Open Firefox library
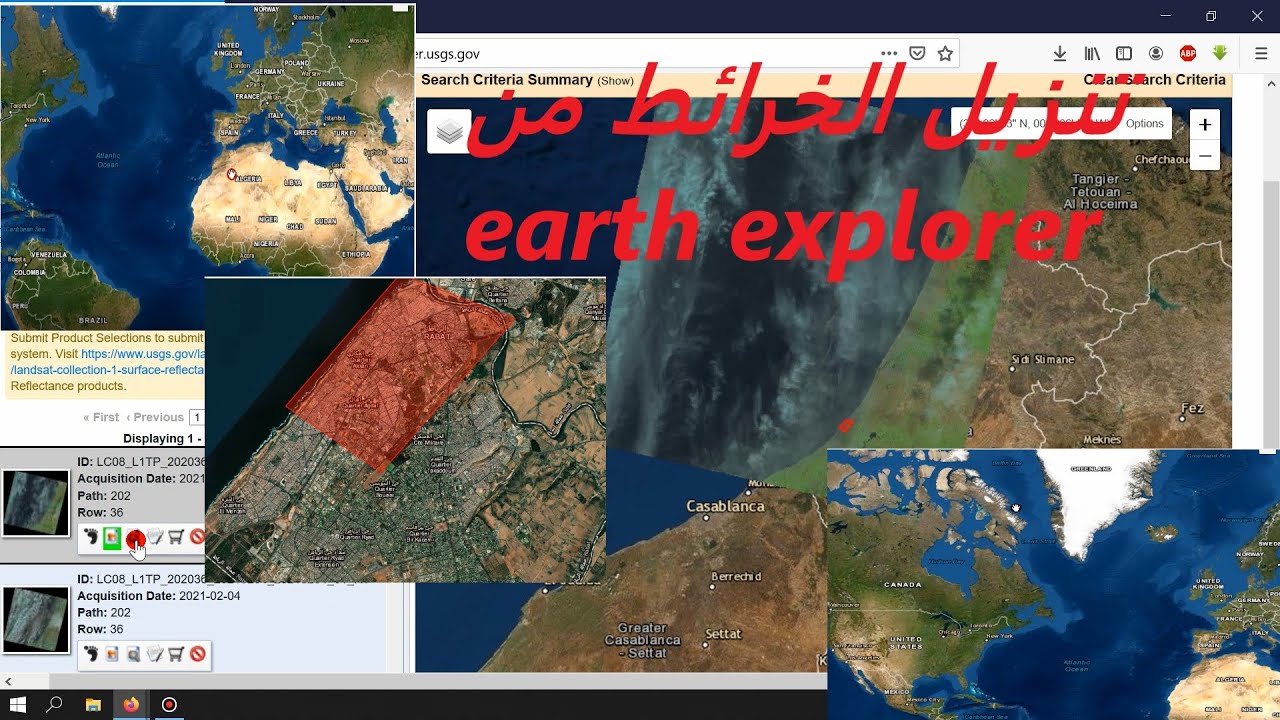The image size is (1280, 720). (x=1092, y=53)
